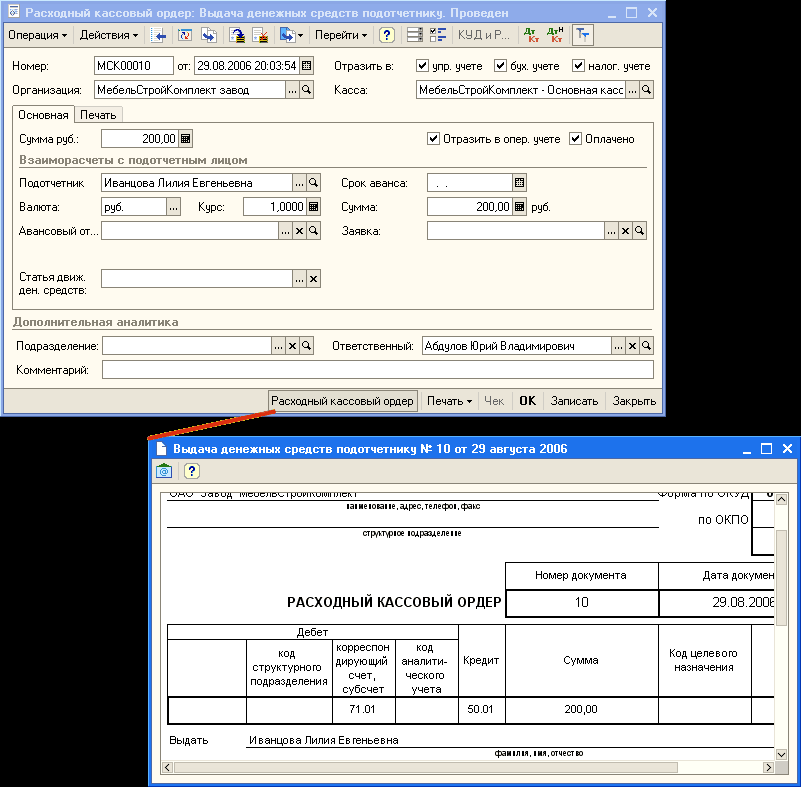The height and width of the screenshot is (787, 801).
Task: Expand the create-based-on dropdown arrow
Action: point(300,35)
